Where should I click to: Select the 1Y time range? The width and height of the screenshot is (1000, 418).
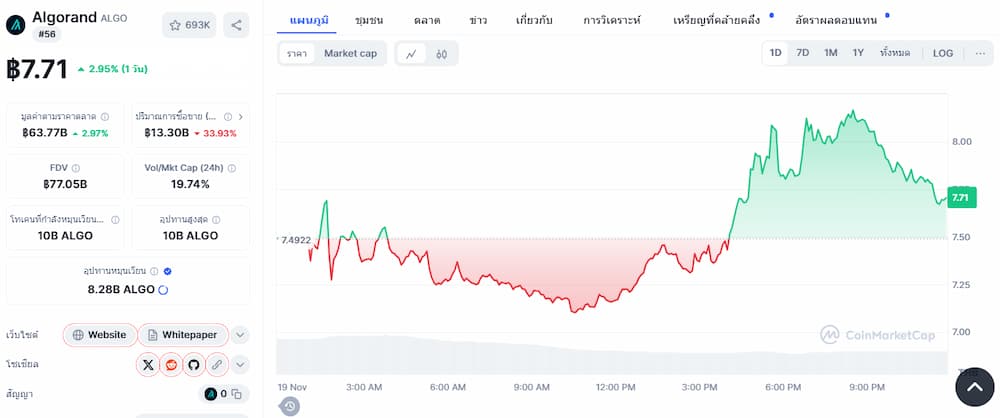858,53
